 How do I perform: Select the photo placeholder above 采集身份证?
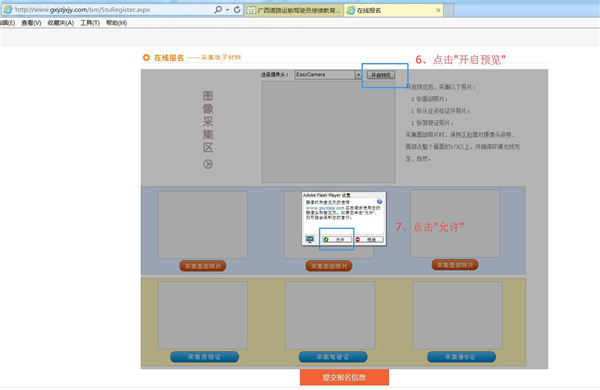457,315
